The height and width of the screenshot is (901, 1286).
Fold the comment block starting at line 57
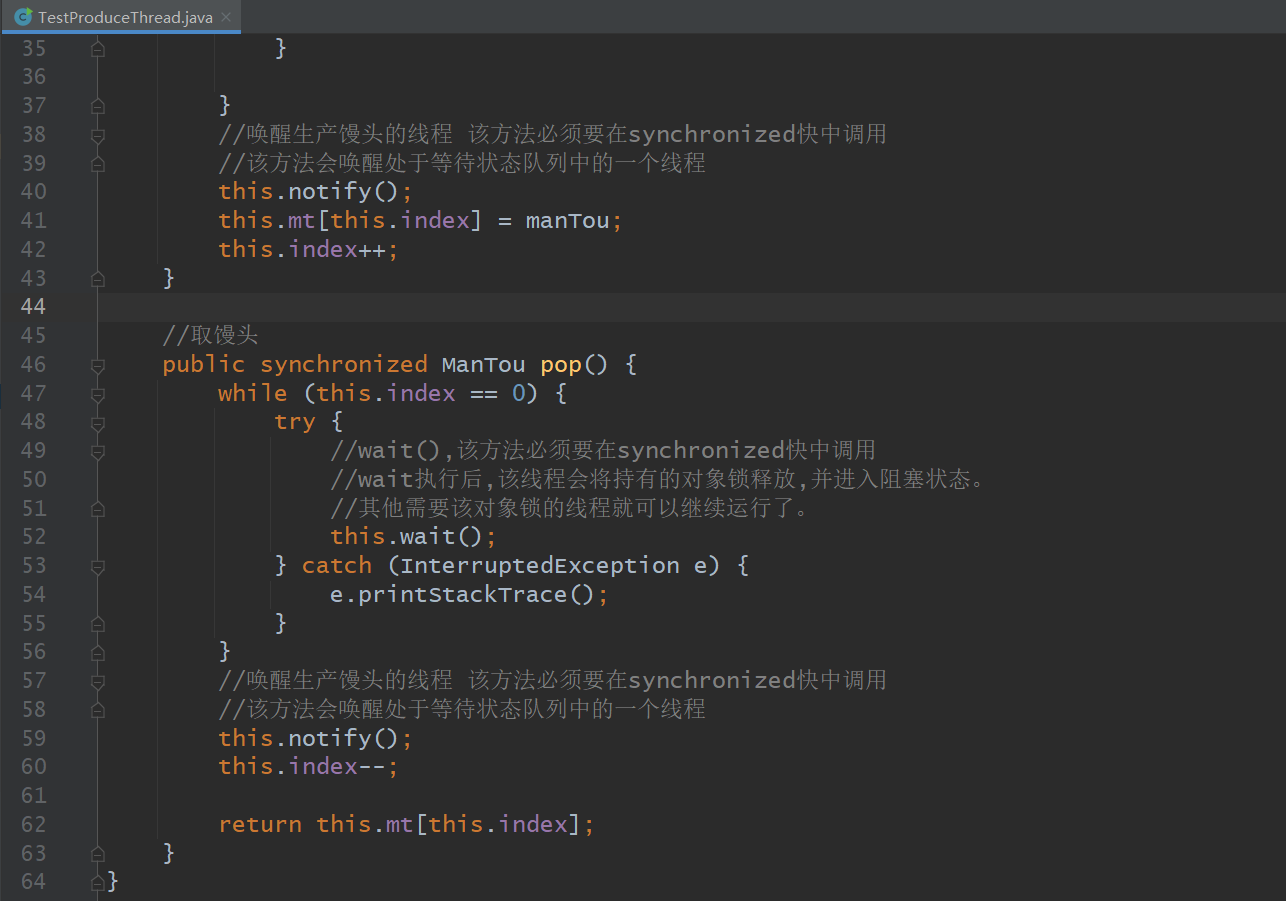[97, 682]
